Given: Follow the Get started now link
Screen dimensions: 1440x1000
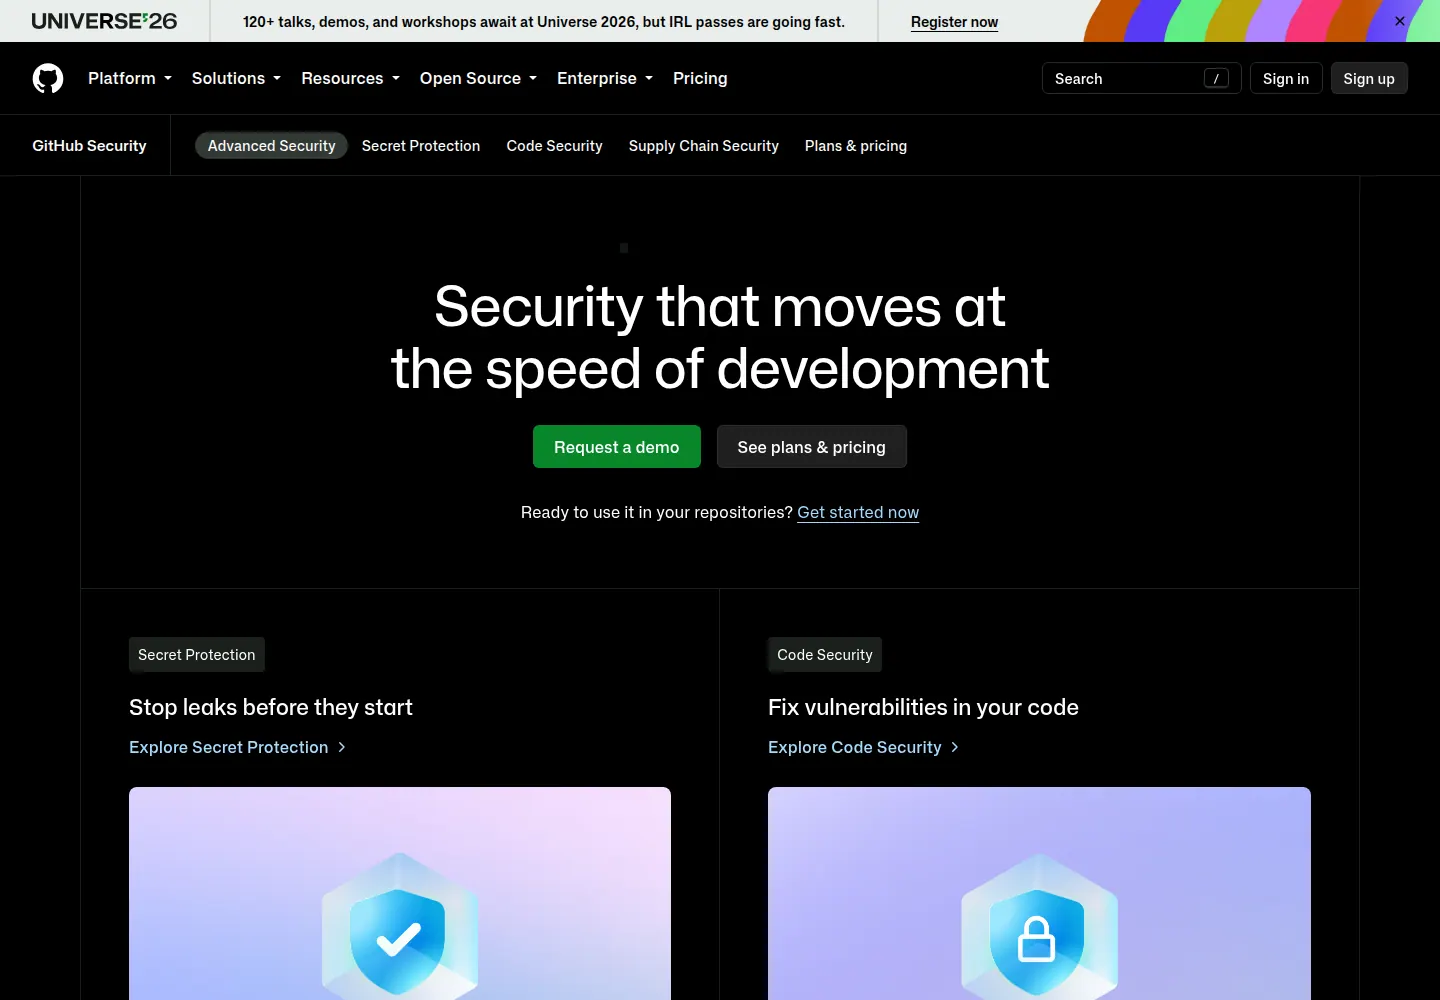Looking at the screenshot, I should (x=858, y=512).
